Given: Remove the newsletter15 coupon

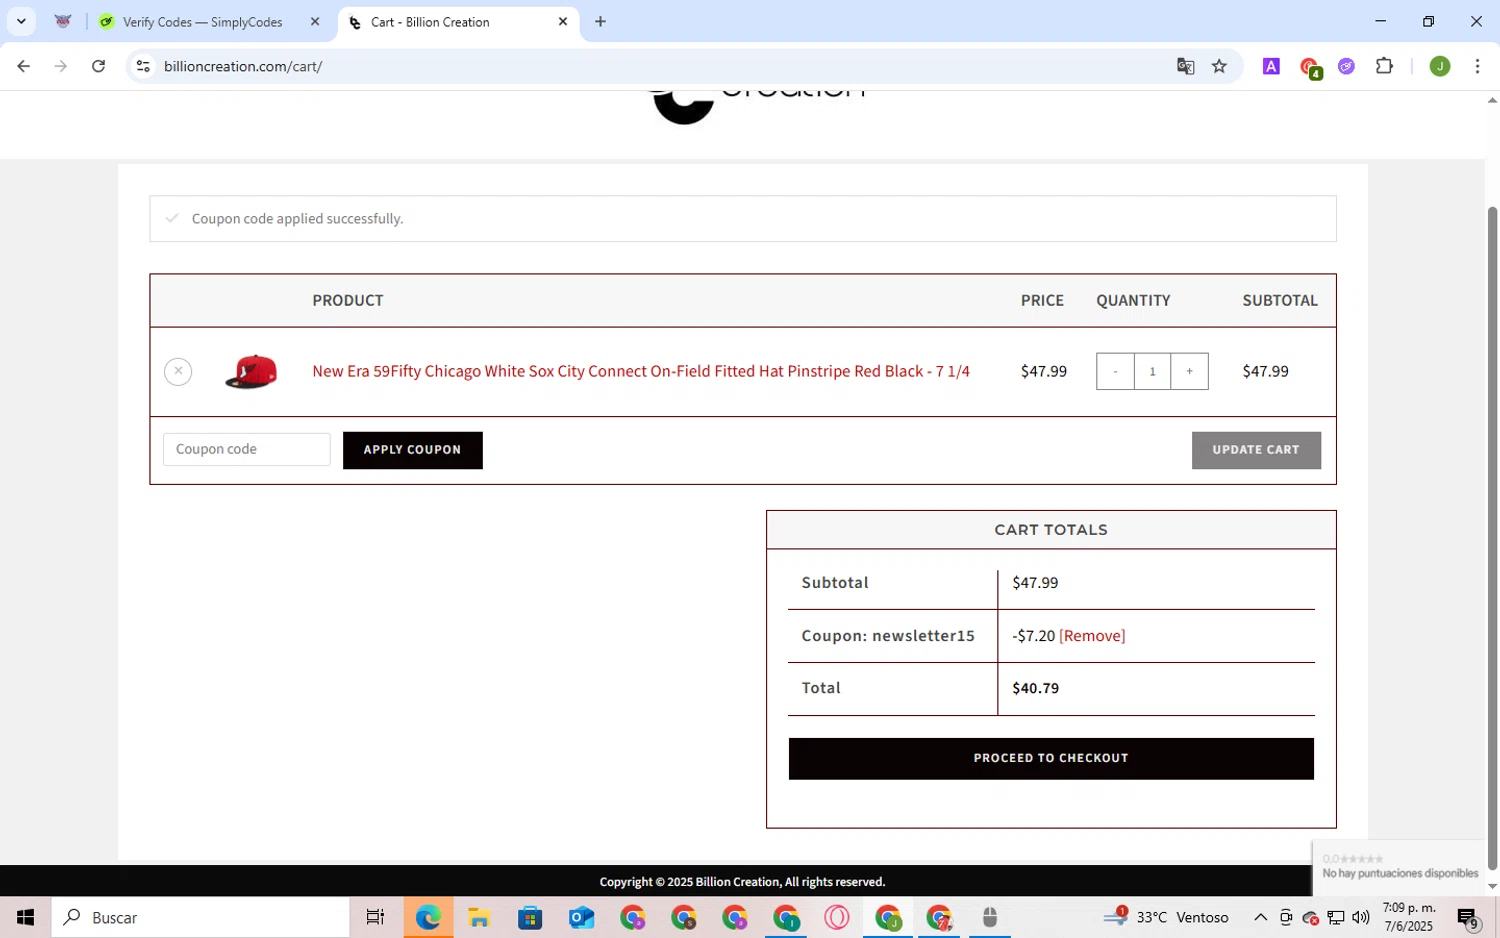Looking at the screenshot, I should pos(1092,636).
